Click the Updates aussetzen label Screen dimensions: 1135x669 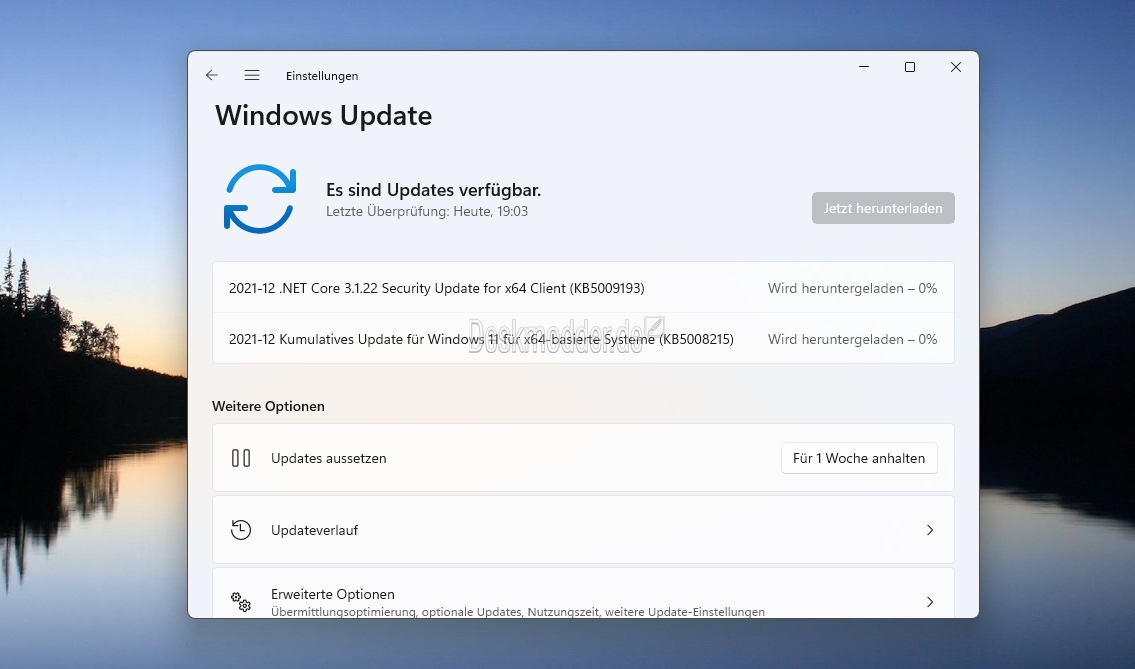click(x=329, y=458)
